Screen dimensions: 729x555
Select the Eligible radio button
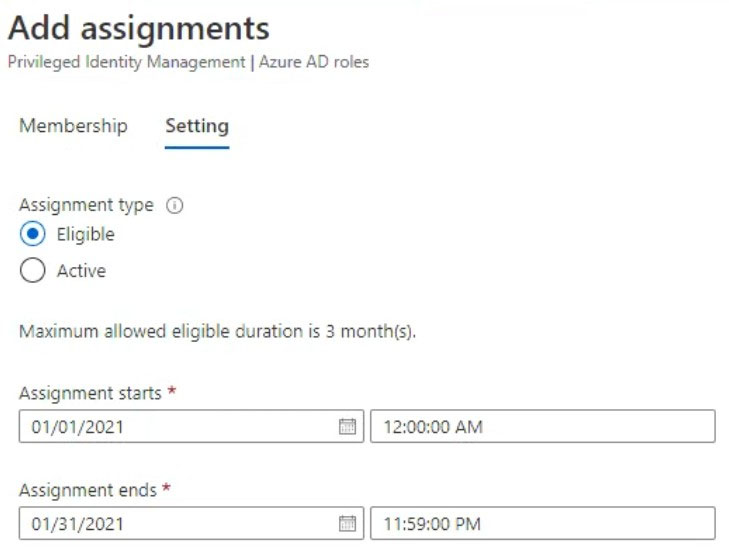pyautogui.click(x=33, y=233)
